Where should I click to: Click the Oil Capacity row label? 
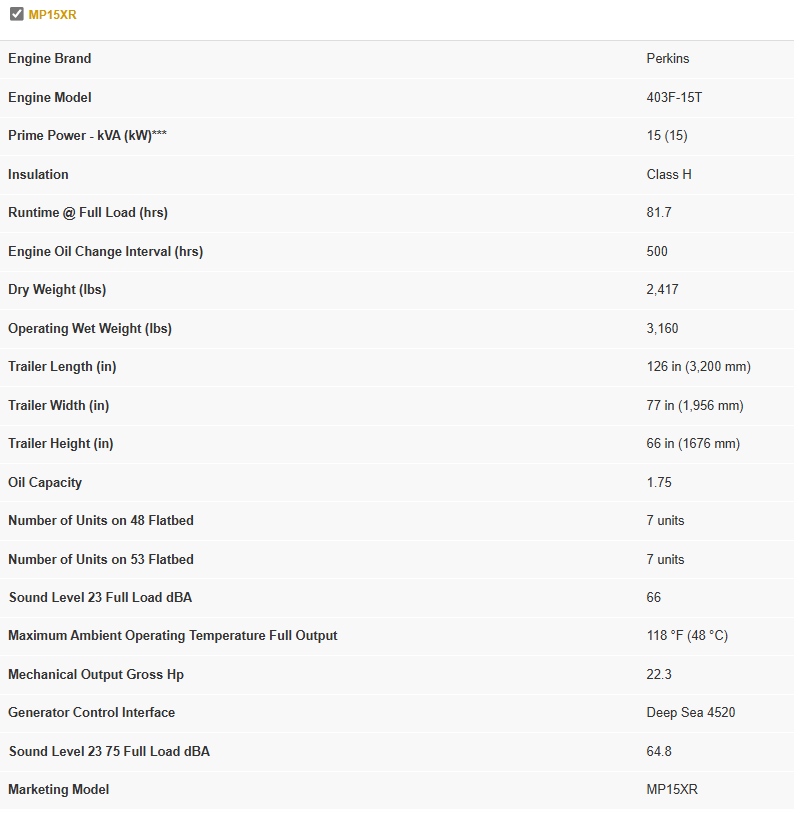[x=45, y=483]
